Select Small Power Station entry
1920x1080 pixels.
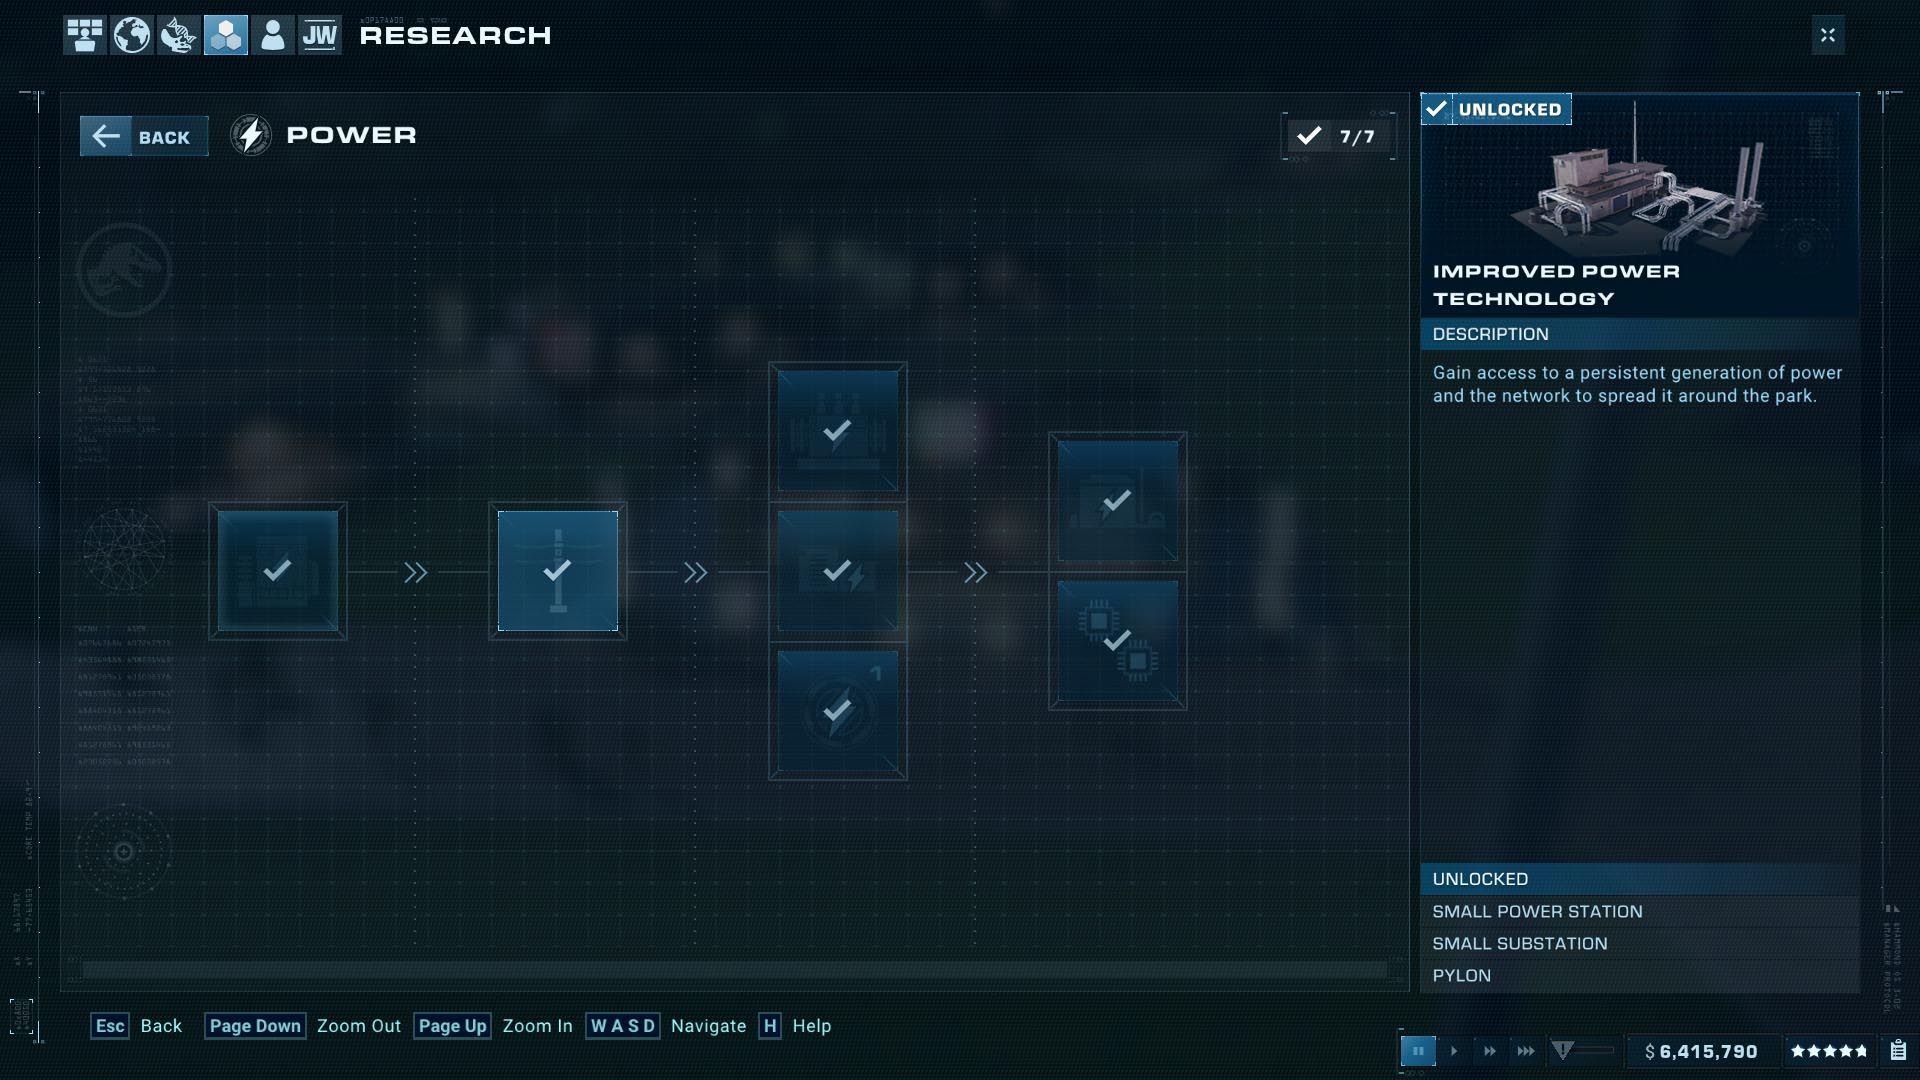click(x=1640, y=911)
